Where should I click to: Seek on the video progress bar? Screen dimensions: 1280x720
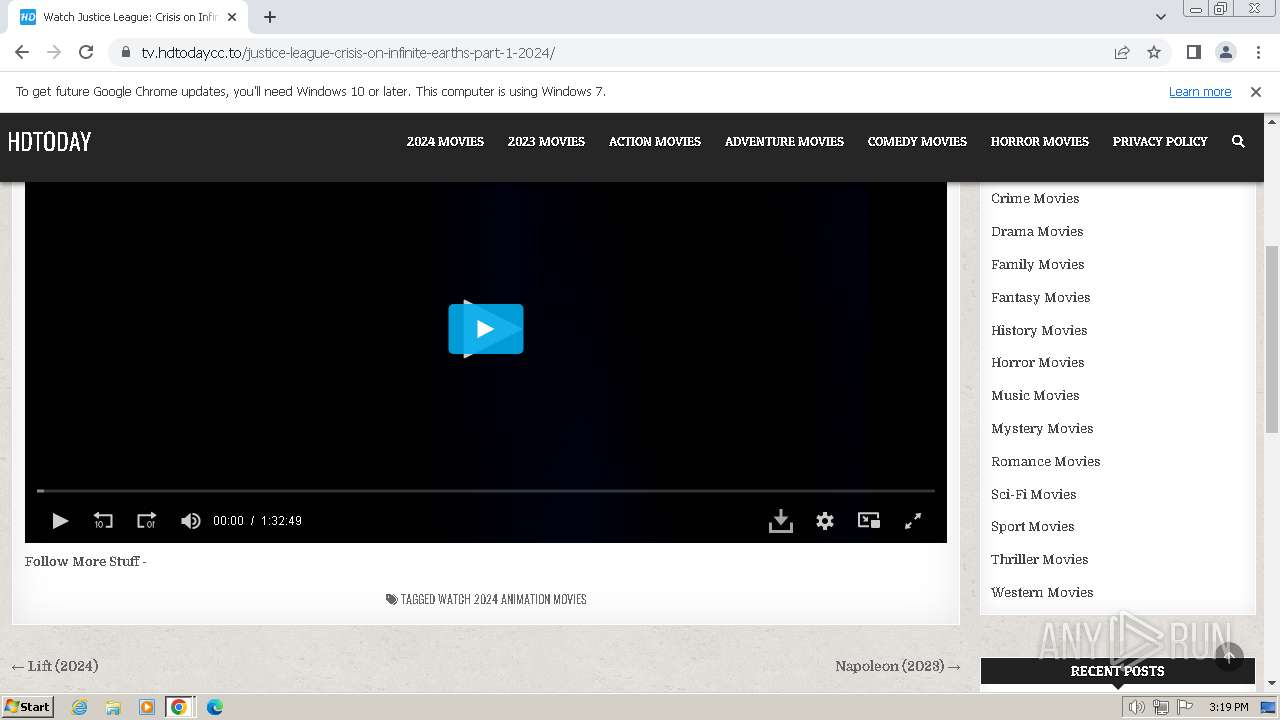486,491
